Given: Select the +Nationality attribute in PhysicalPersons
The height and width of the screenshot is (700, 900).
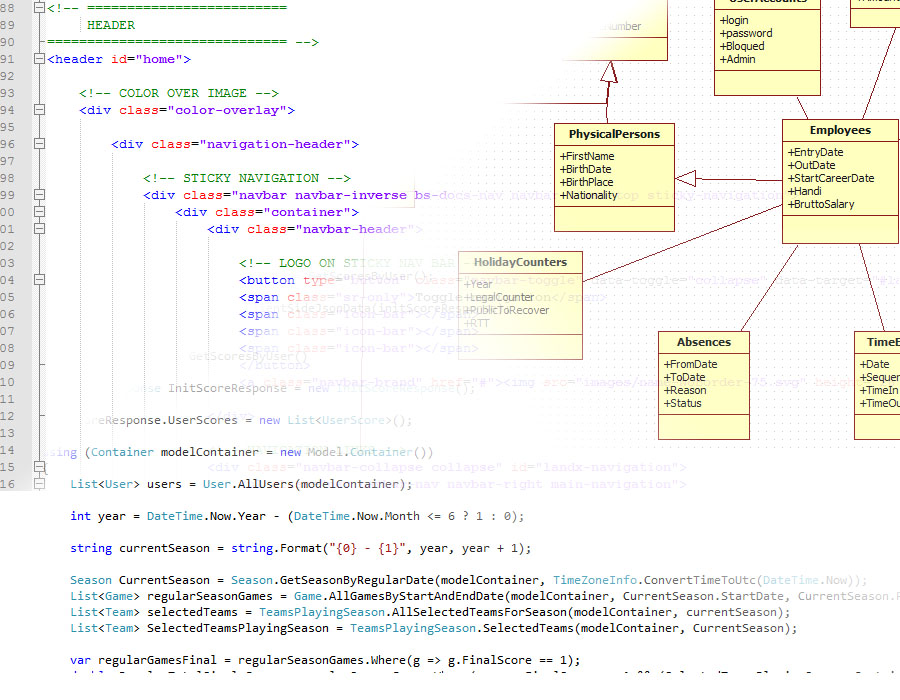Looking at the screenshot, I should [589, 195].
